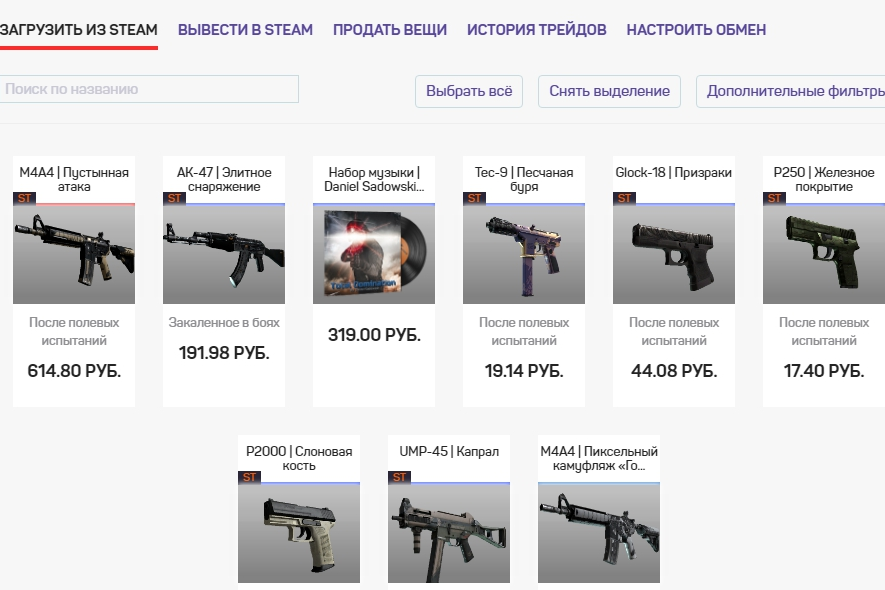Select the UMP-45 Капрал submachine gun image
The image size is (885, 590).
(449, 533)
